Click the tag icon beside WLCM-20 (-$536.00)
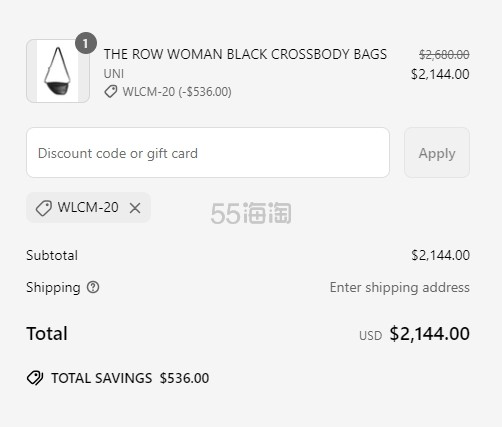Viewport: 502px width, 427px height. pos(111,91)
